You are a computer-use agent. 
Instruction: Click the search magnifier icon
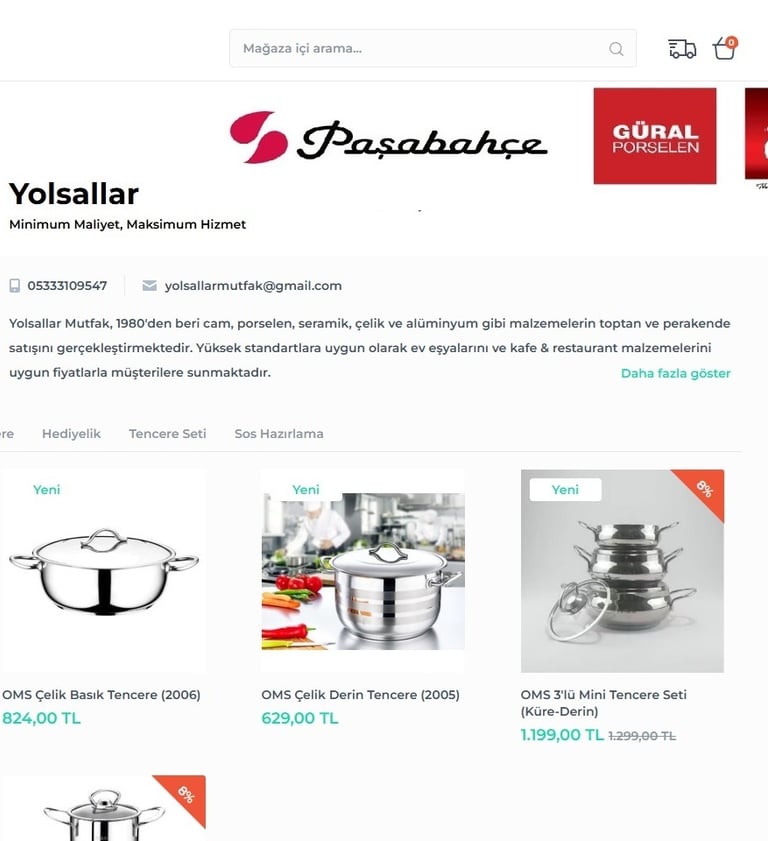tap(616, 49)
